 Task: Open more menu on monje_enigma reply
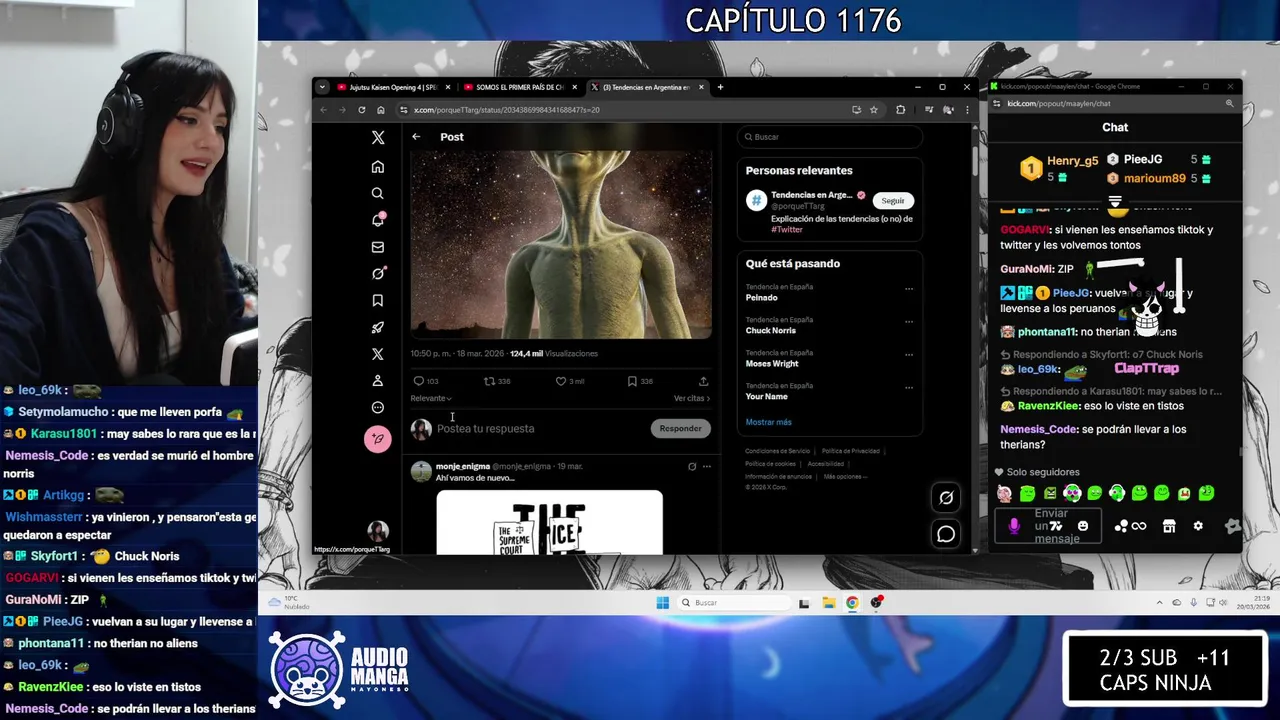tap(706, 466)
